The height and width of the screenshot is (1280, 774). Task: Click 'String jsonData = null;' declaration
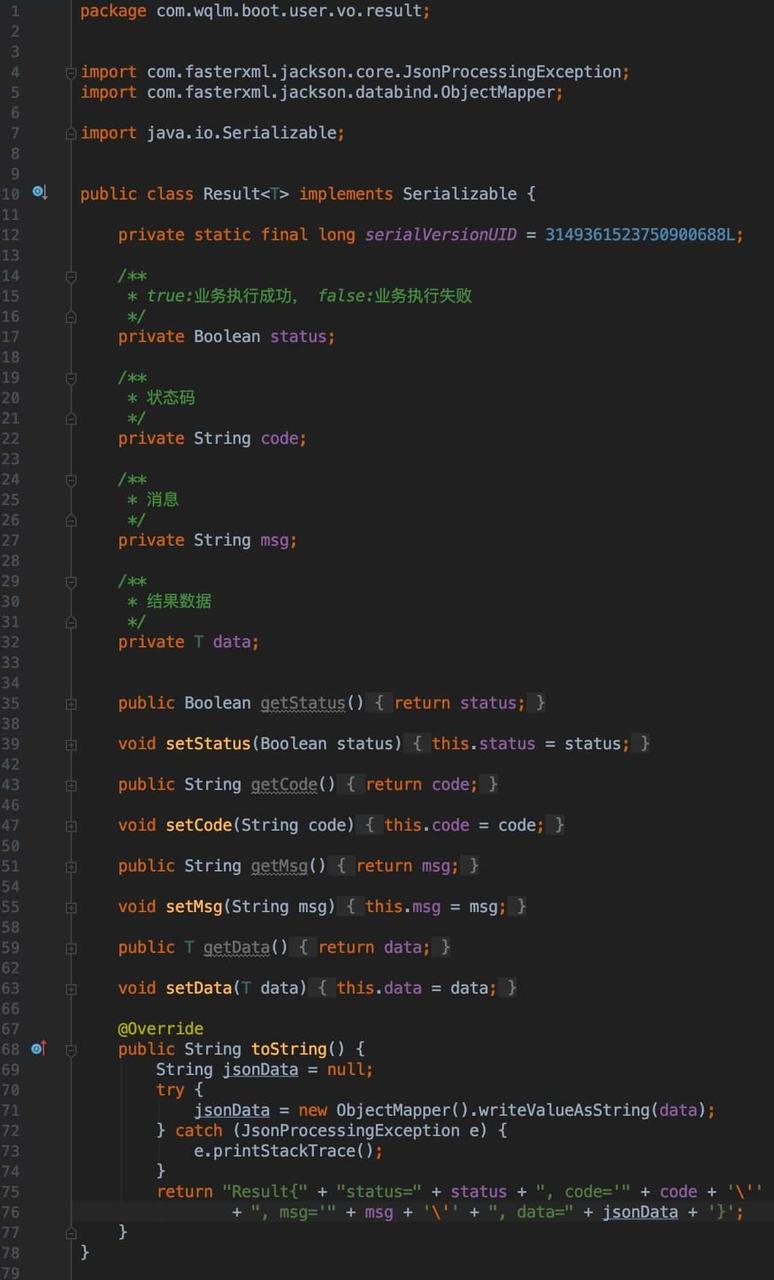pos(265,1069)
